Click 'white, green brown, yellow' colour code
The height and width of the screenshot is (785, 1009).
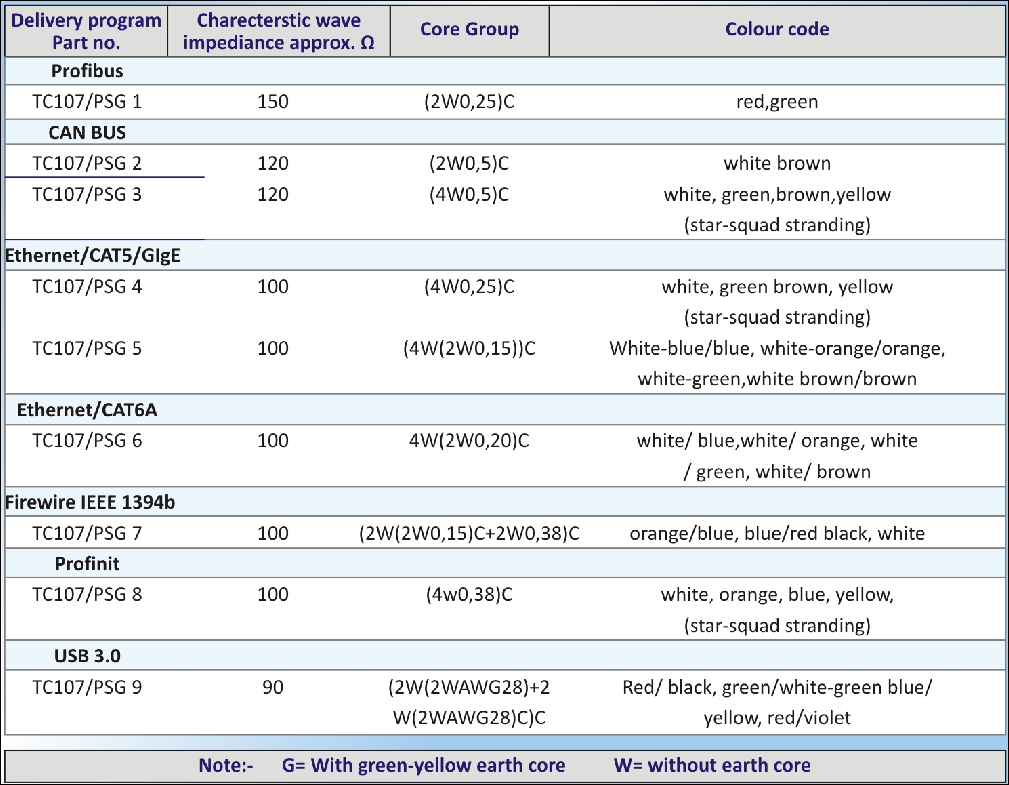click(x=777, y=287)
